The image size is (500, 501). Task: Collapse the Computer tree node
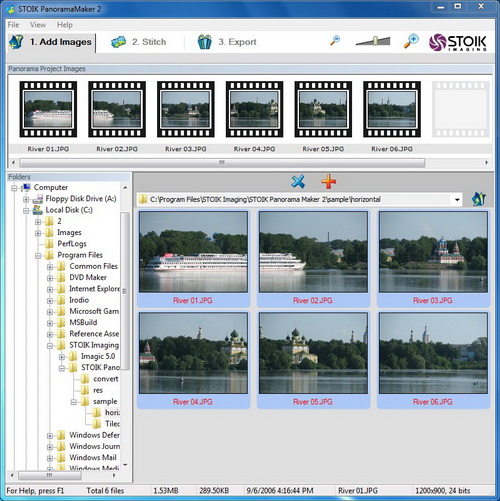pos(14,188)
